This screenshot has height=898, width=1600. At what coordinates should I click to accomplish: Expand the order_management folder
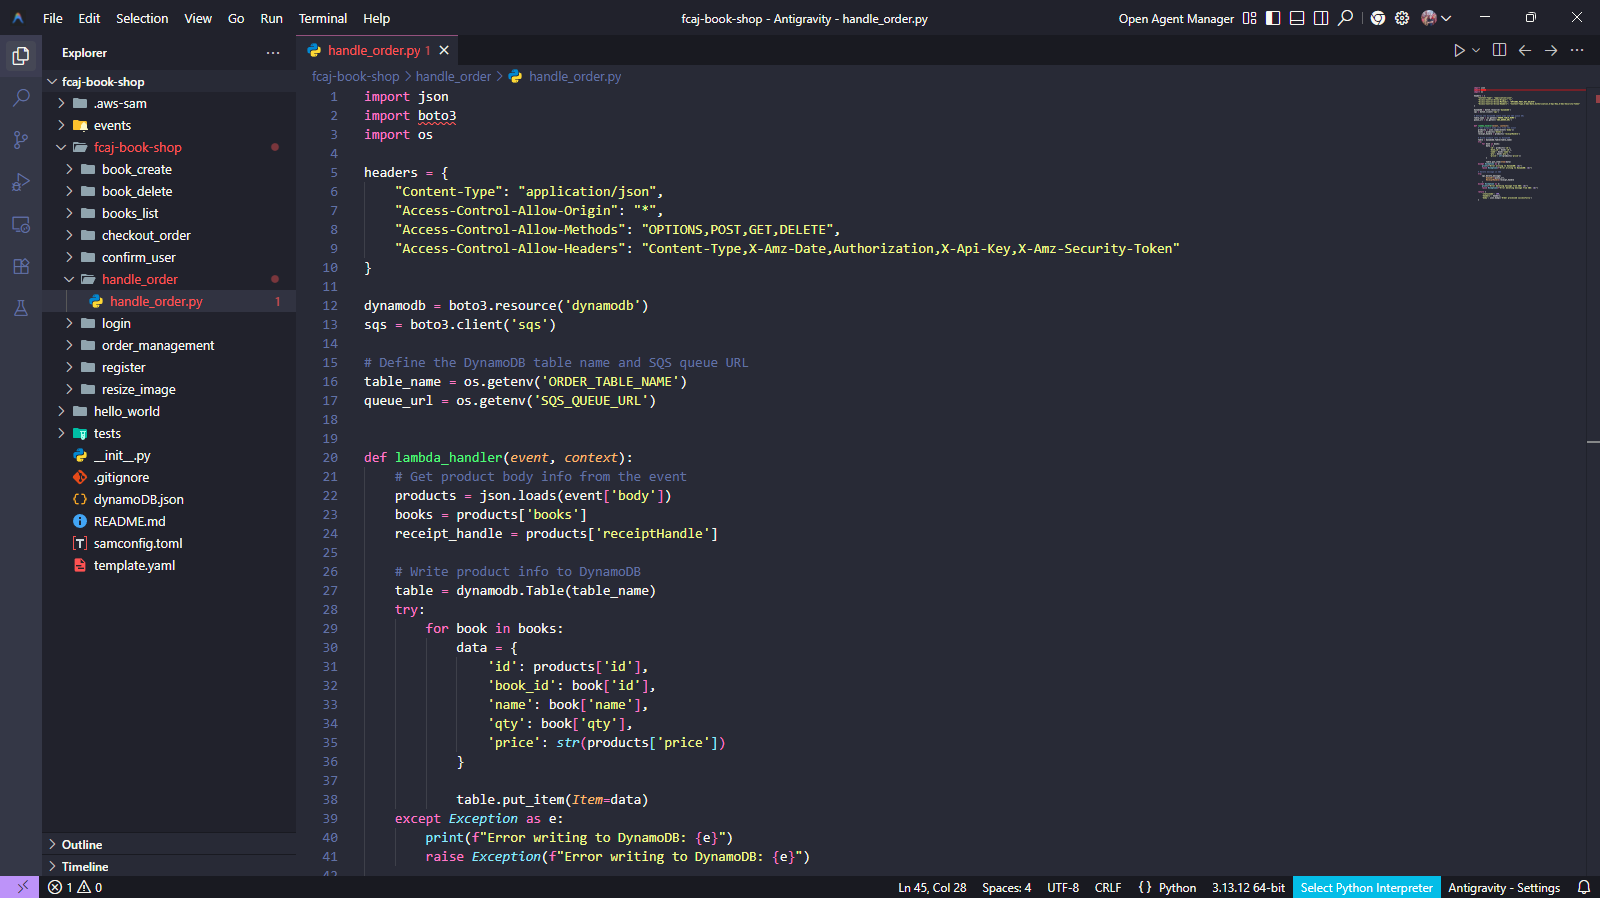[169, 346]
